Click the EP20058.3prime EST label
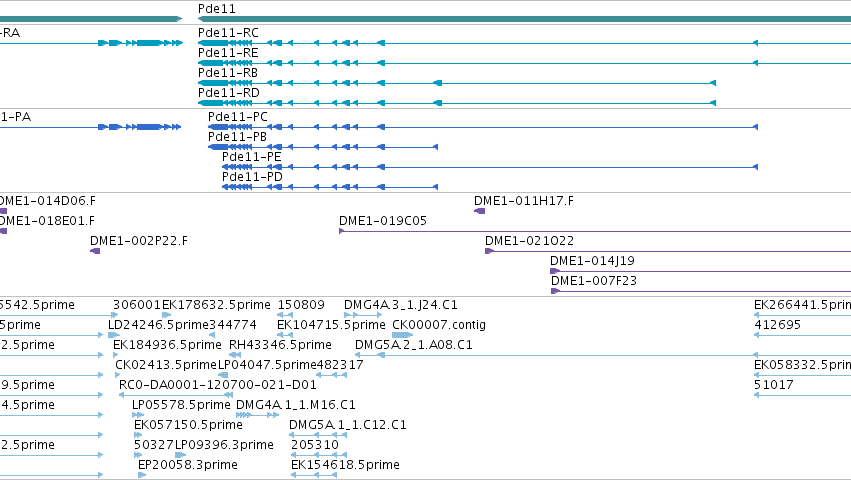 click(188, 466)
